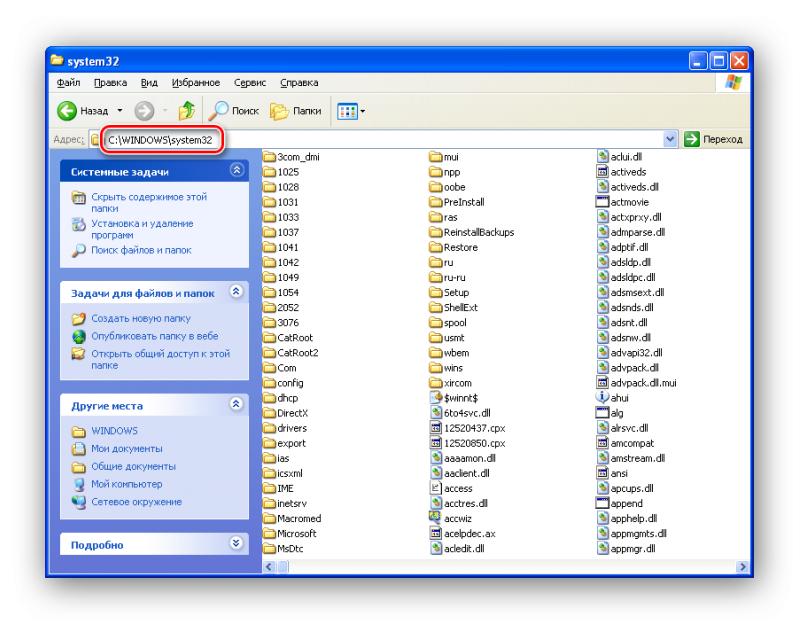Screen dimensions: 800x624
Task: Click Открыть общий доступ link
Action: 161,359
